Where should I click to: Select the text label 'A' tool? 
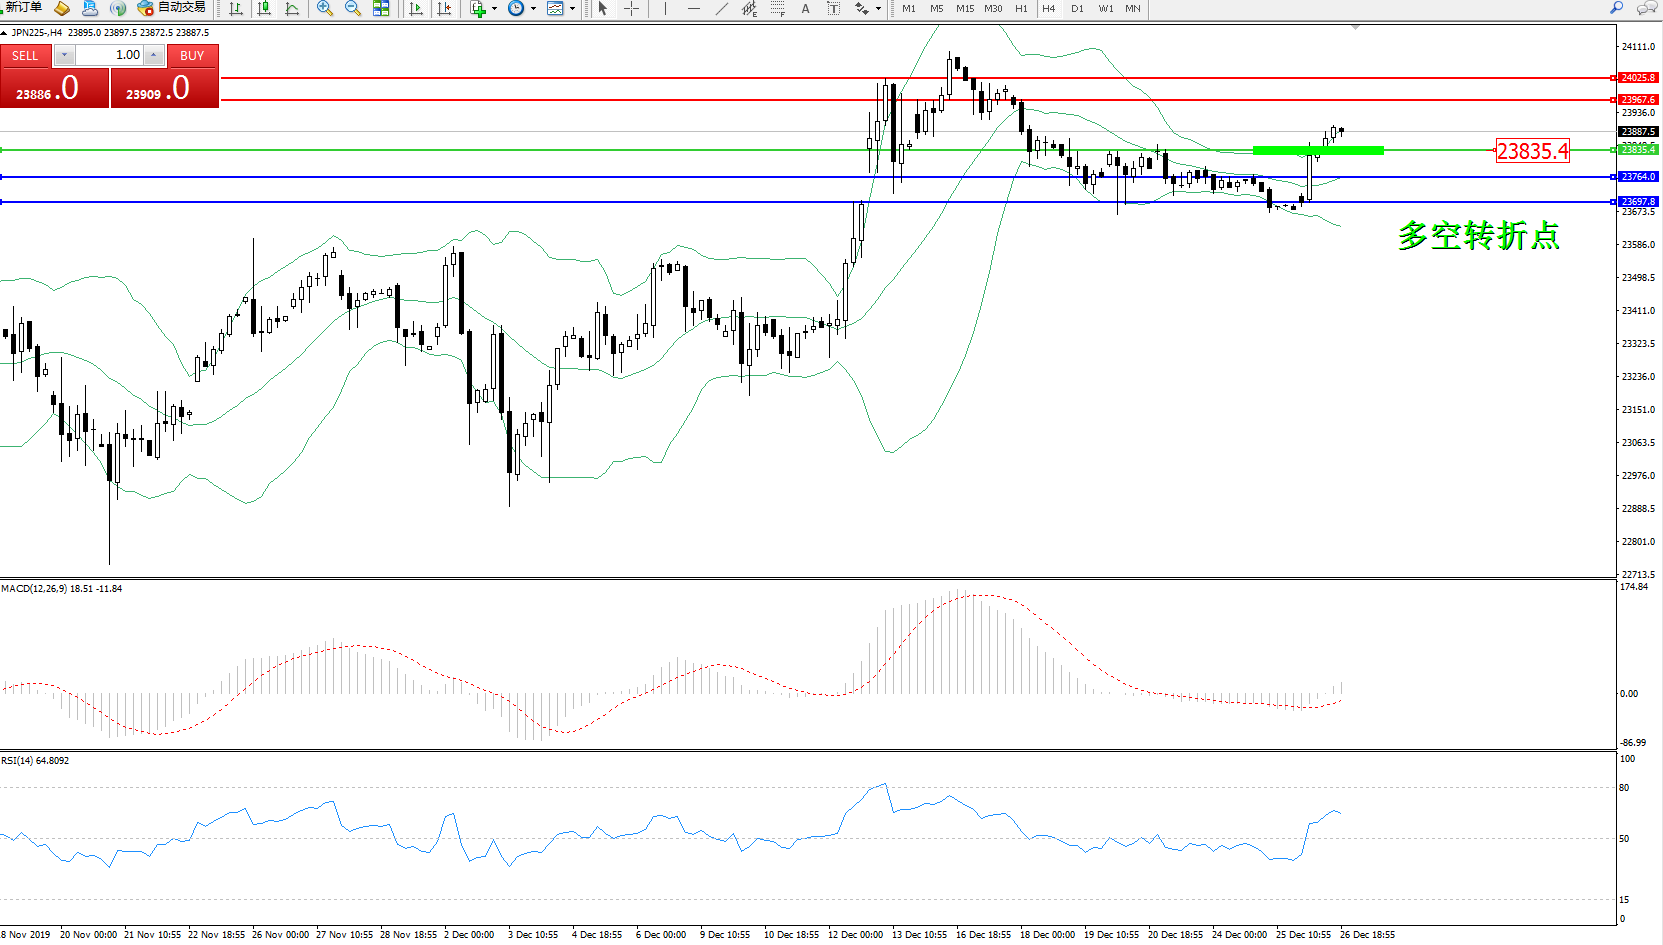pyautogui.click(x=805, y=8)
